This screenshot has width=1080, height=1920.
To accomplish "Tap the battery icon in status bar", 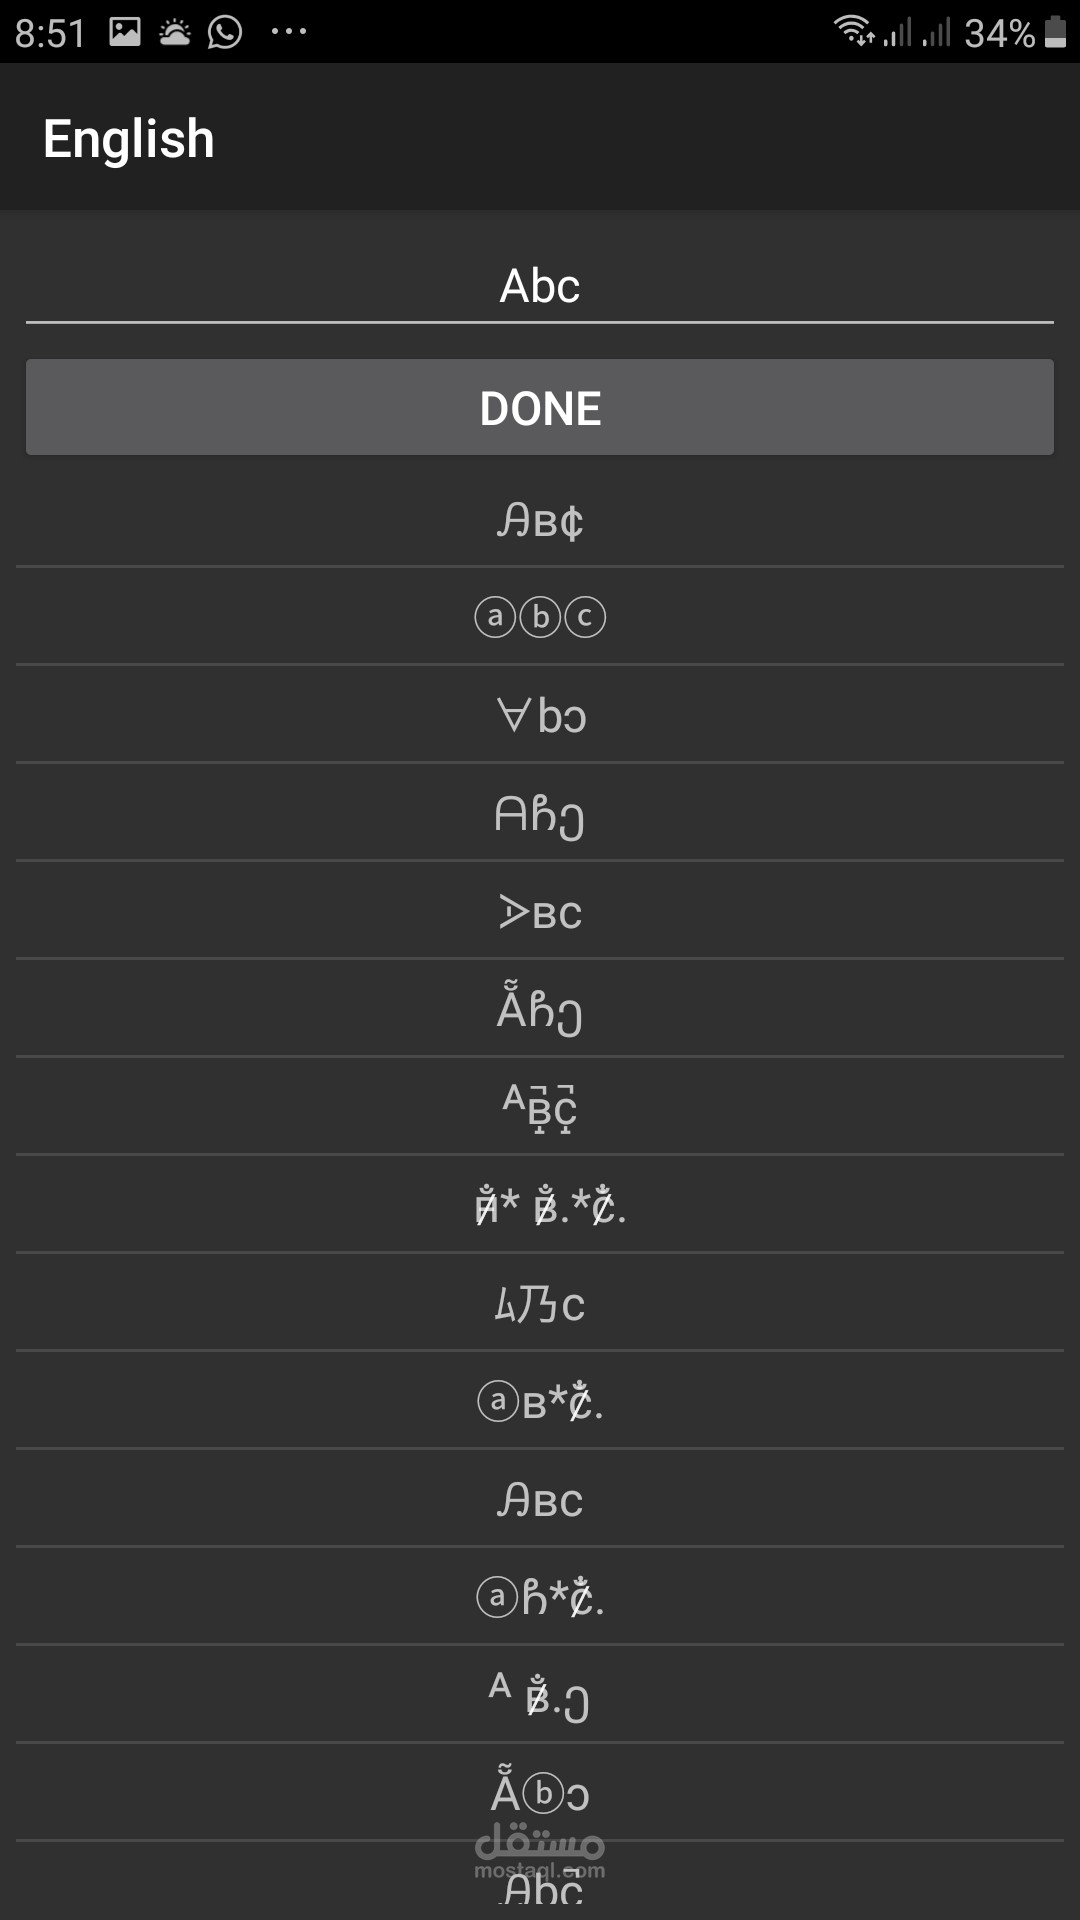I will [1055, 32].
